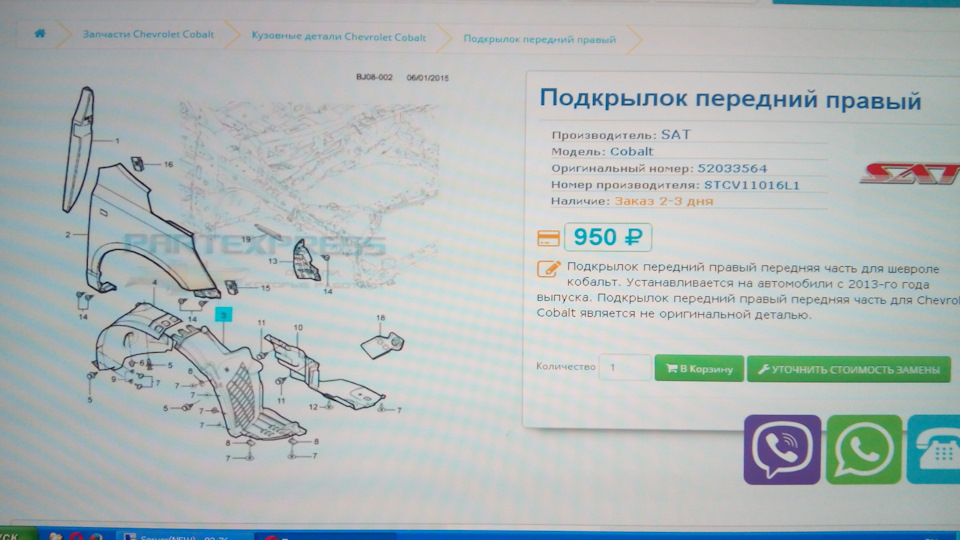Click the page title Подкрылок передний правый
The image size is (960, 540).
730,99
